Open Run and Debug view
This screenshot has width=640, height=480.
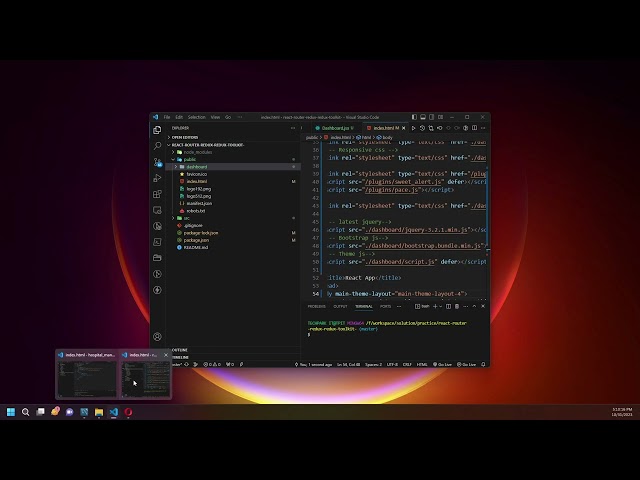click(157, 178)
